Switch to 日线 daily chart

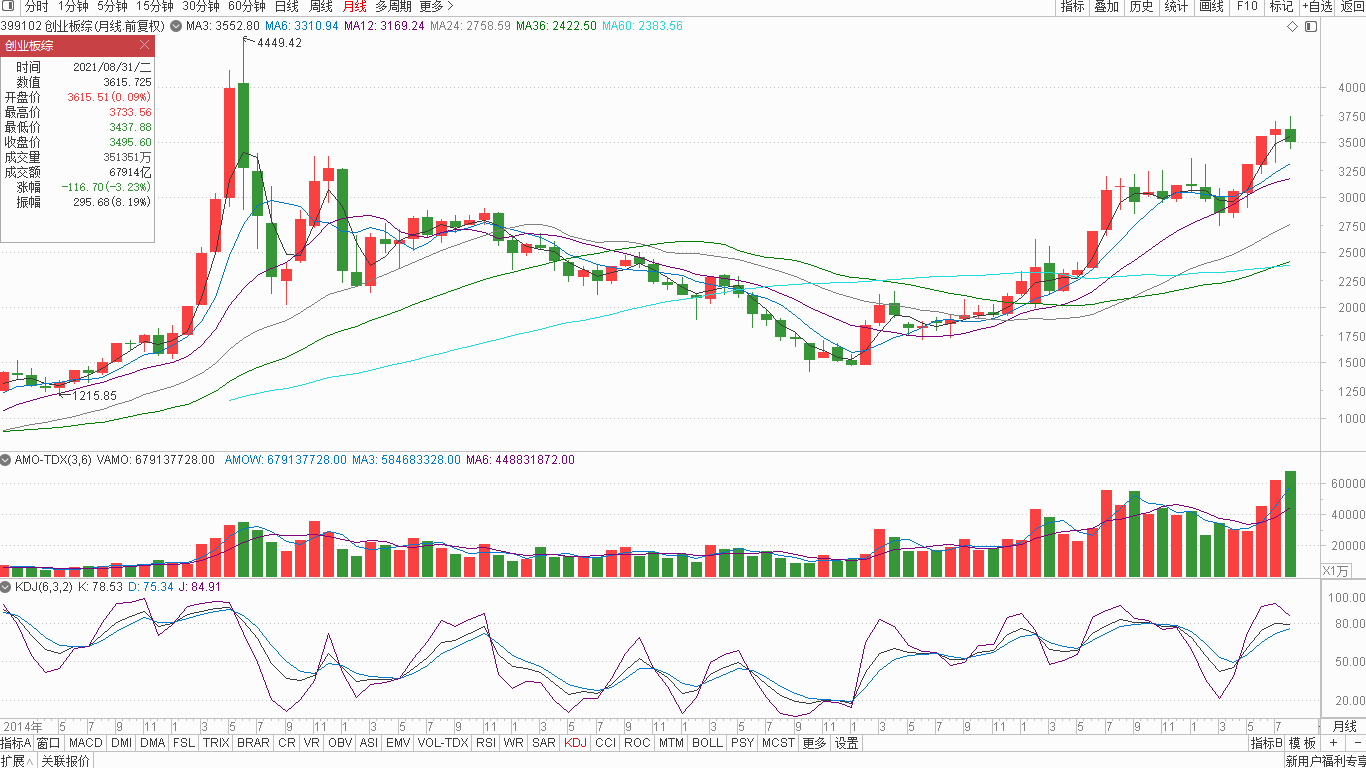287,6
